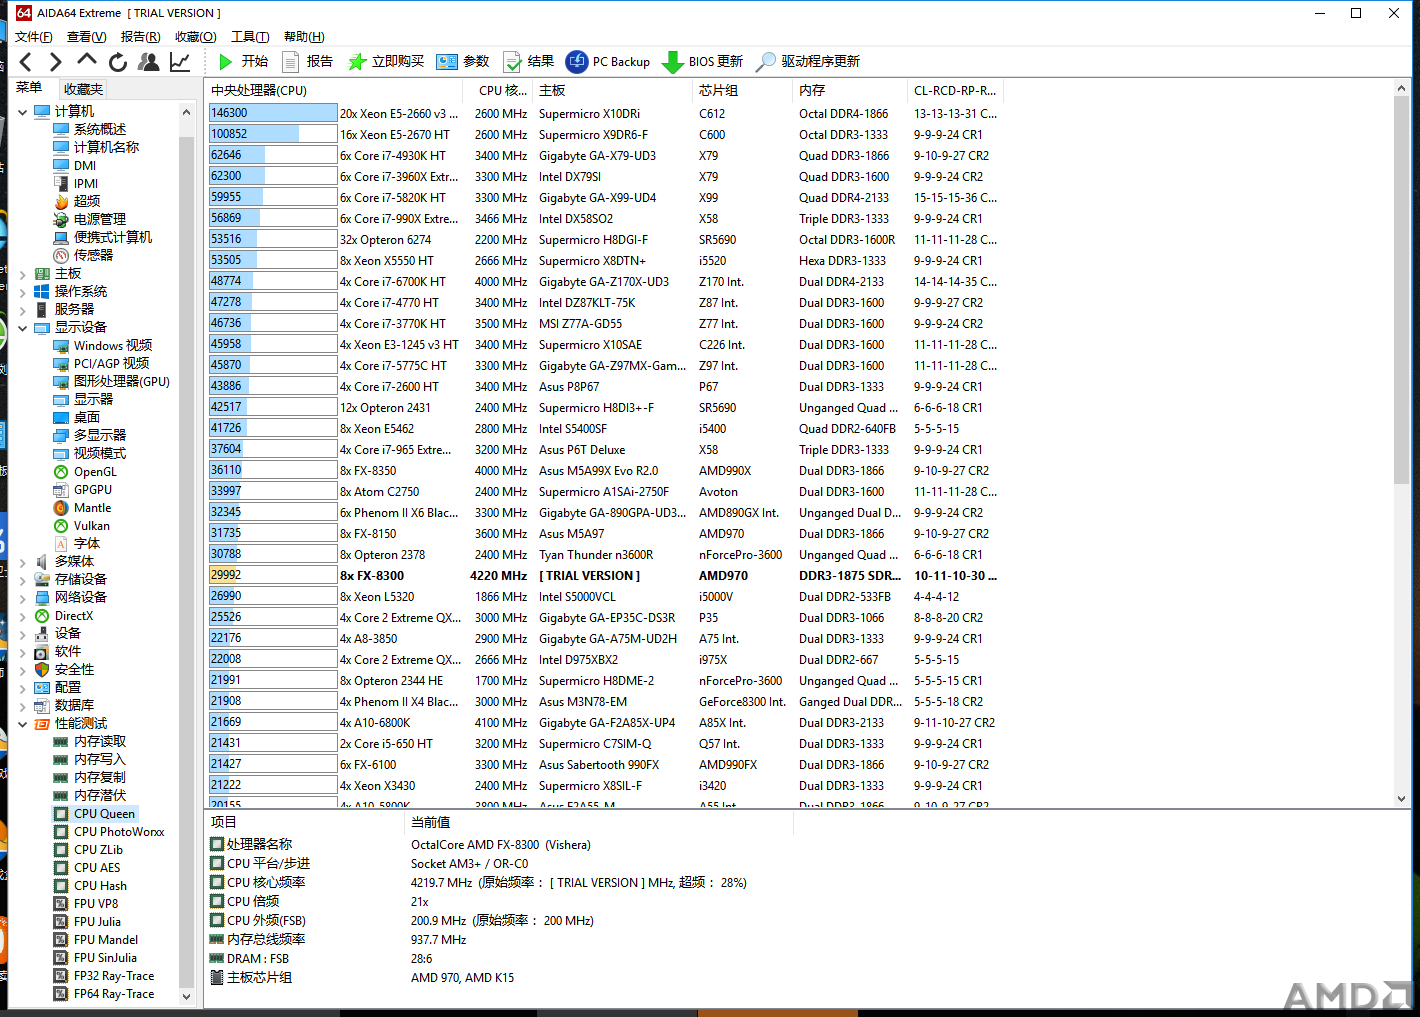The image size is (1420, 1017).
Task: Click the 100852 score bar
Action: pos(273,134)
